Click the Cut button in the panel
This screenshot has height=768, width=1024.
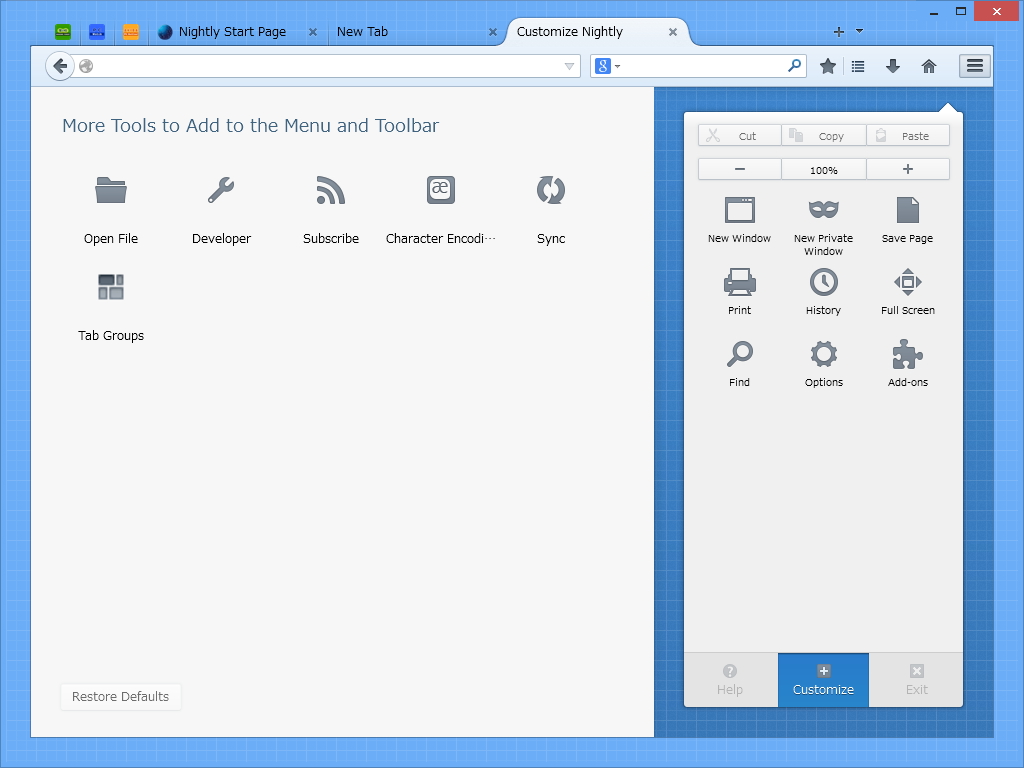739,136
